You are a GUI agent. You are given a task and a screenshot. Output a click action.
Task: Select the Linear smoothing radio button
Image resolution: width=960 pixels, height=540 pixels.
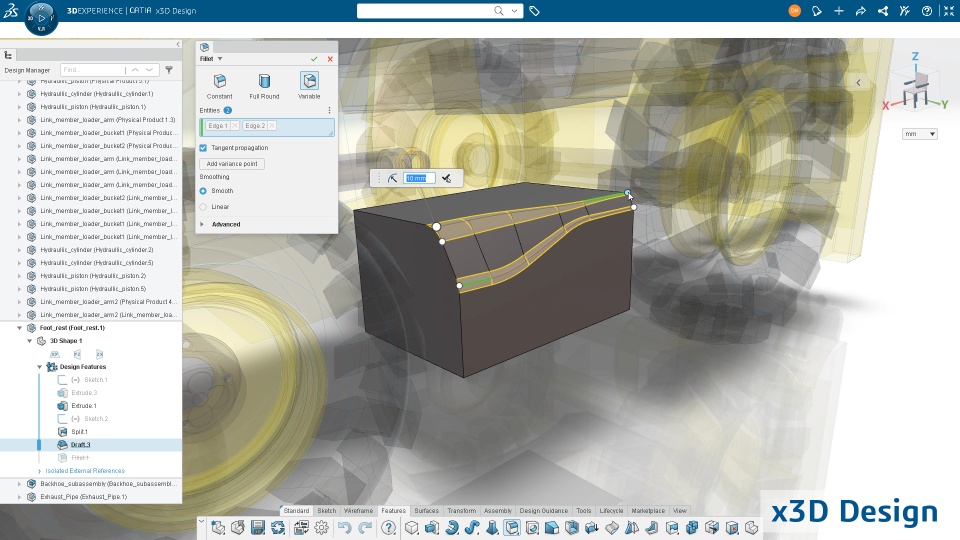coord(203,207)
